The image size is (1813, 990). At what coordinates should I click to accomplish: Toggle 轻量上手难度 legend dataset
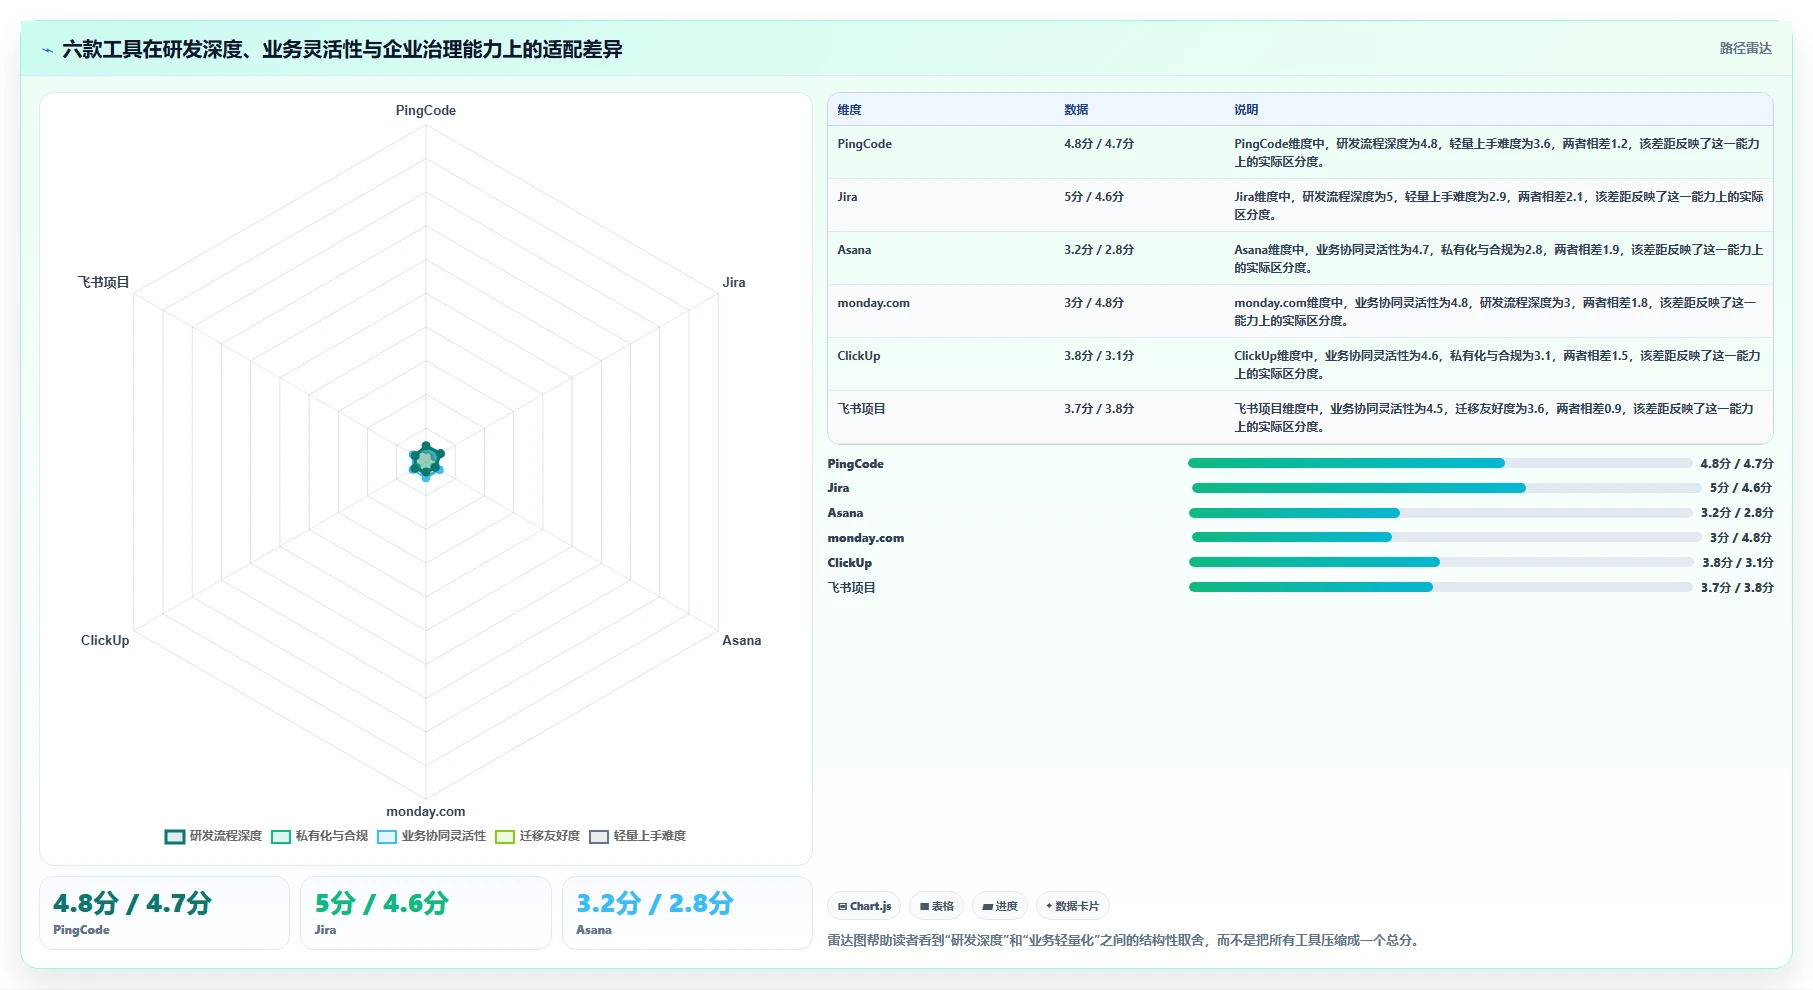click(638, 836)
